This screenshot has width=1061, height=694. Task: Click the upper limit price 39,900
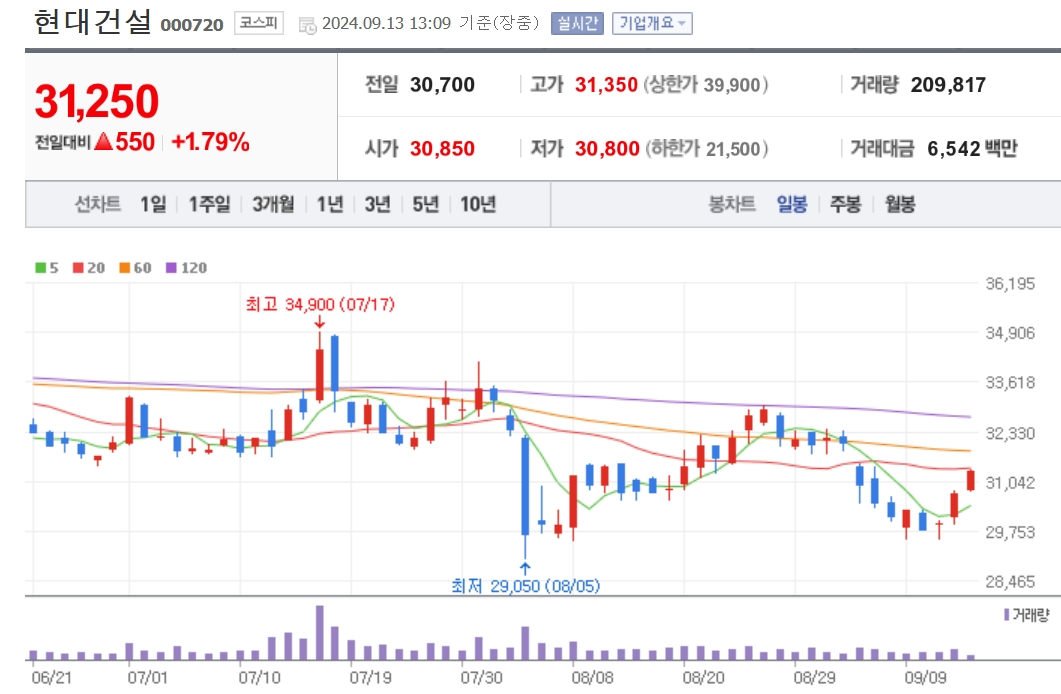[x=731, y=85]
